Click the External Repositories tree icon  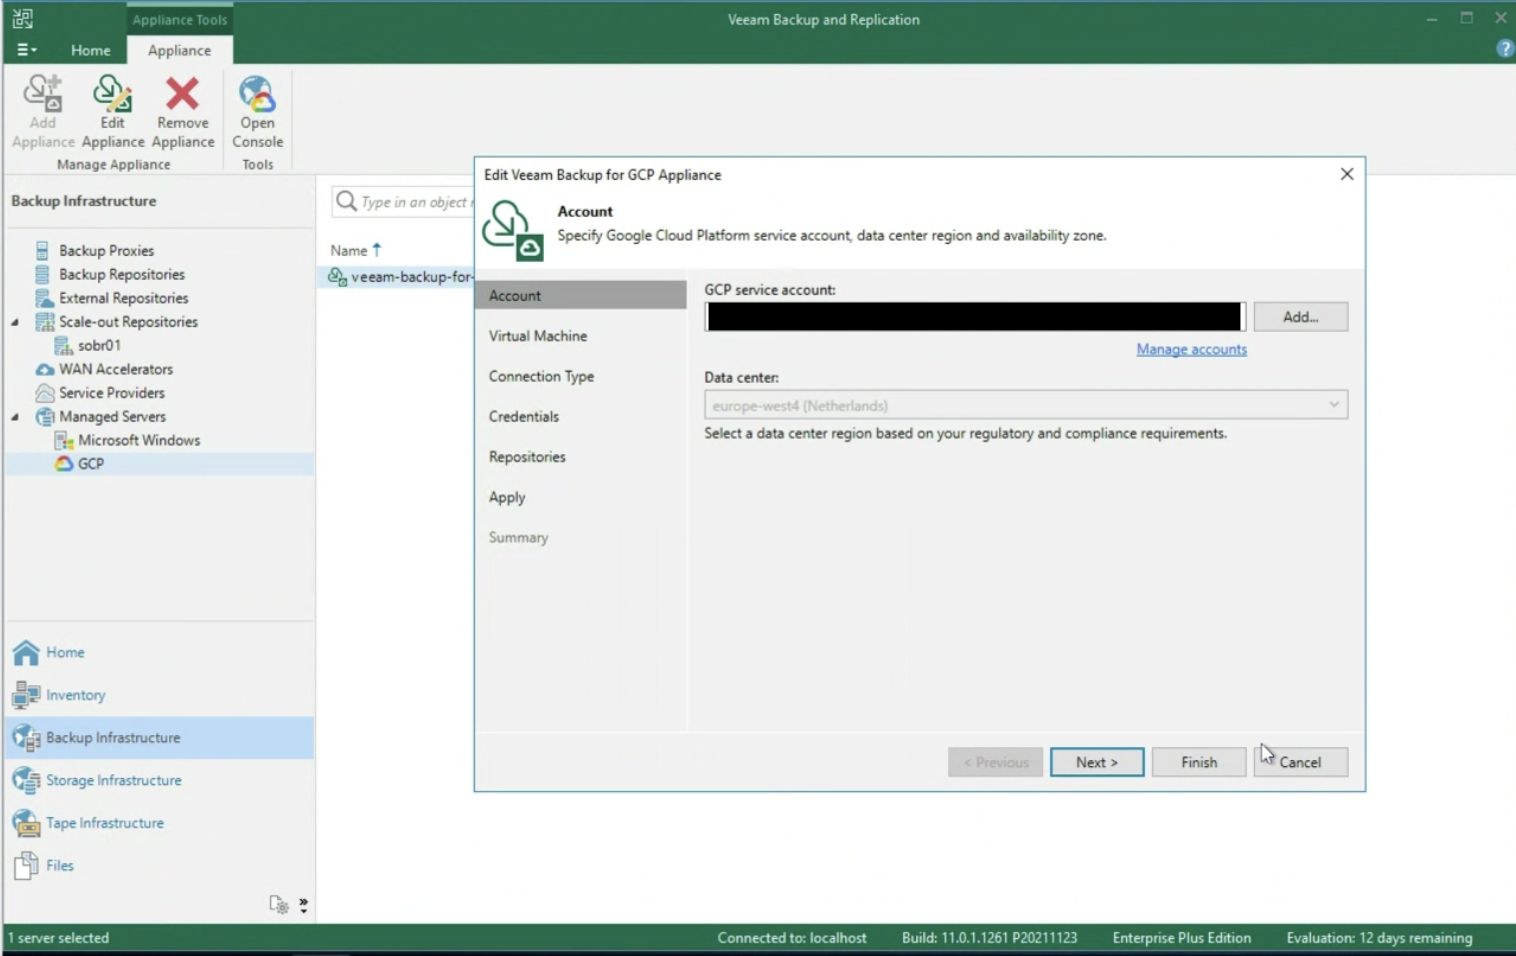coord(44,298)
